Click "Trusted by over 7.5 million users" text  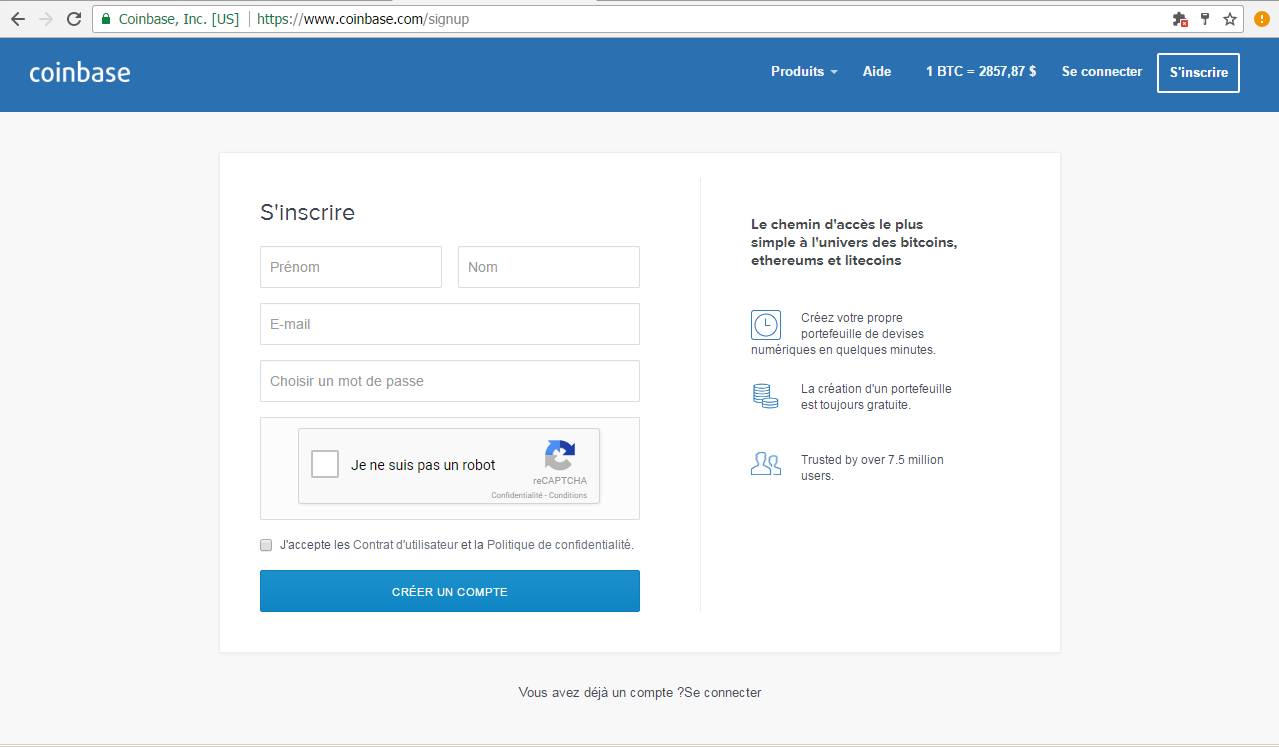click(x=872, y=468)
